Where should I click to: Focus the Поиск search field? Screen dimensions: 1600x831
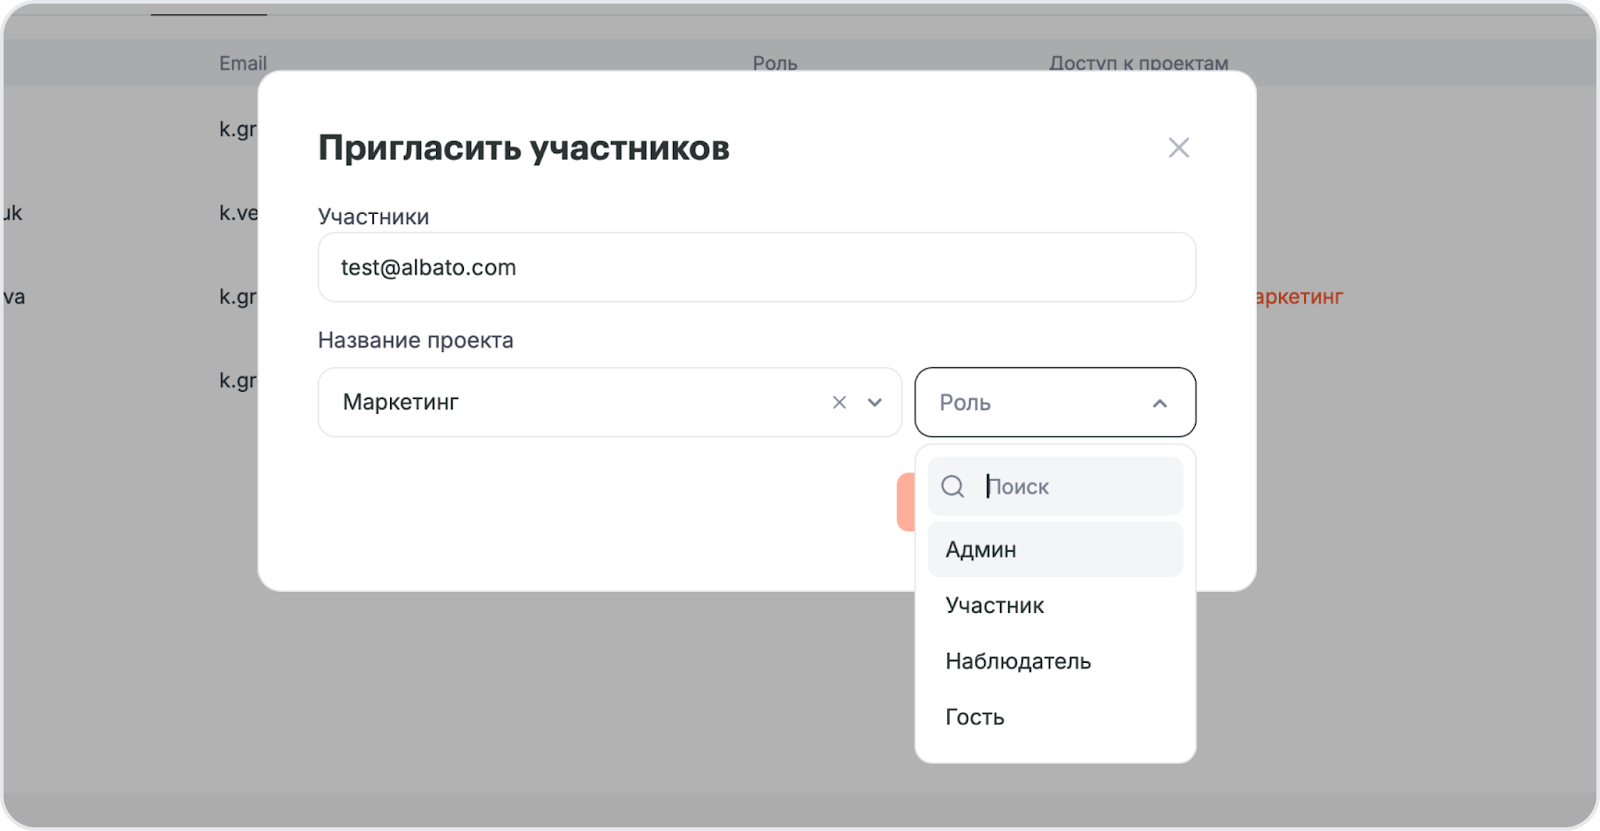click(x=1055, y=486)
